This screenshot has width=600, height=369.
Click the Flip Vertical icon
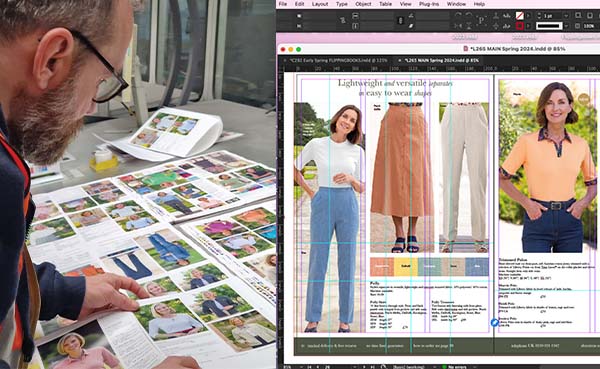469,26
